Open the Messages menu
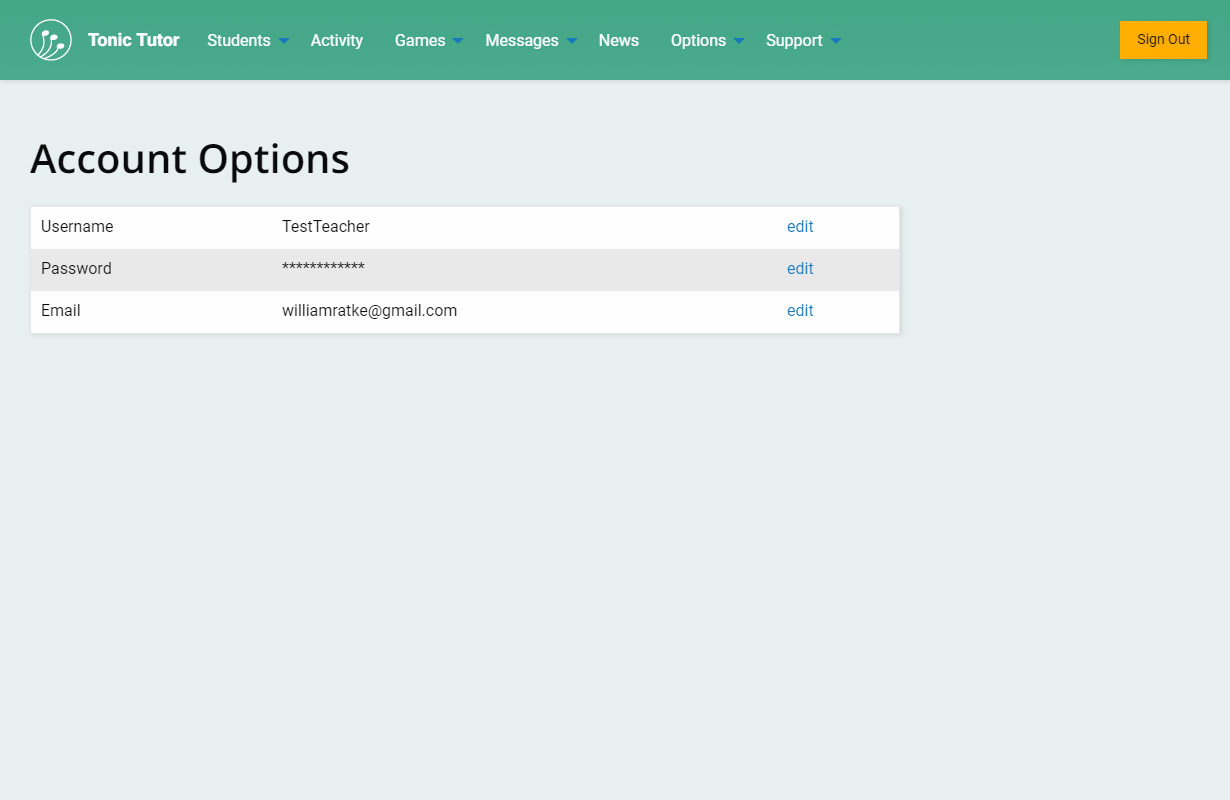The height and width of the screenshot is (800, 1230). pos(521,40)
